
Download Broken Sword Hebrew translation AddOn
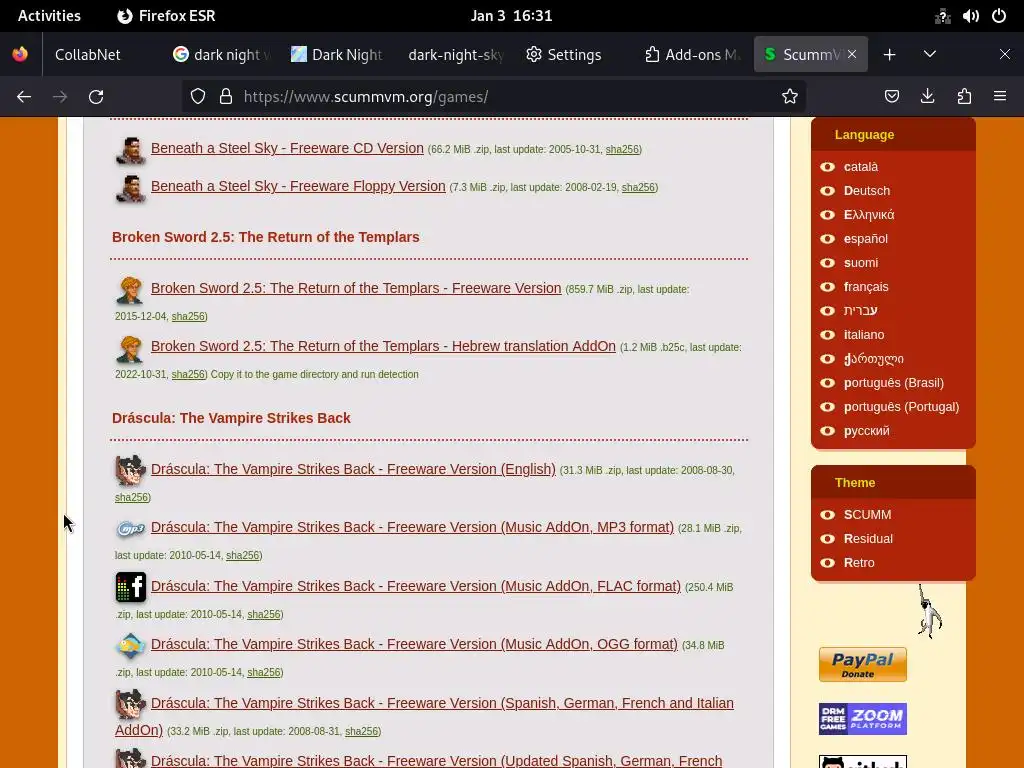[x=383, y=346]
